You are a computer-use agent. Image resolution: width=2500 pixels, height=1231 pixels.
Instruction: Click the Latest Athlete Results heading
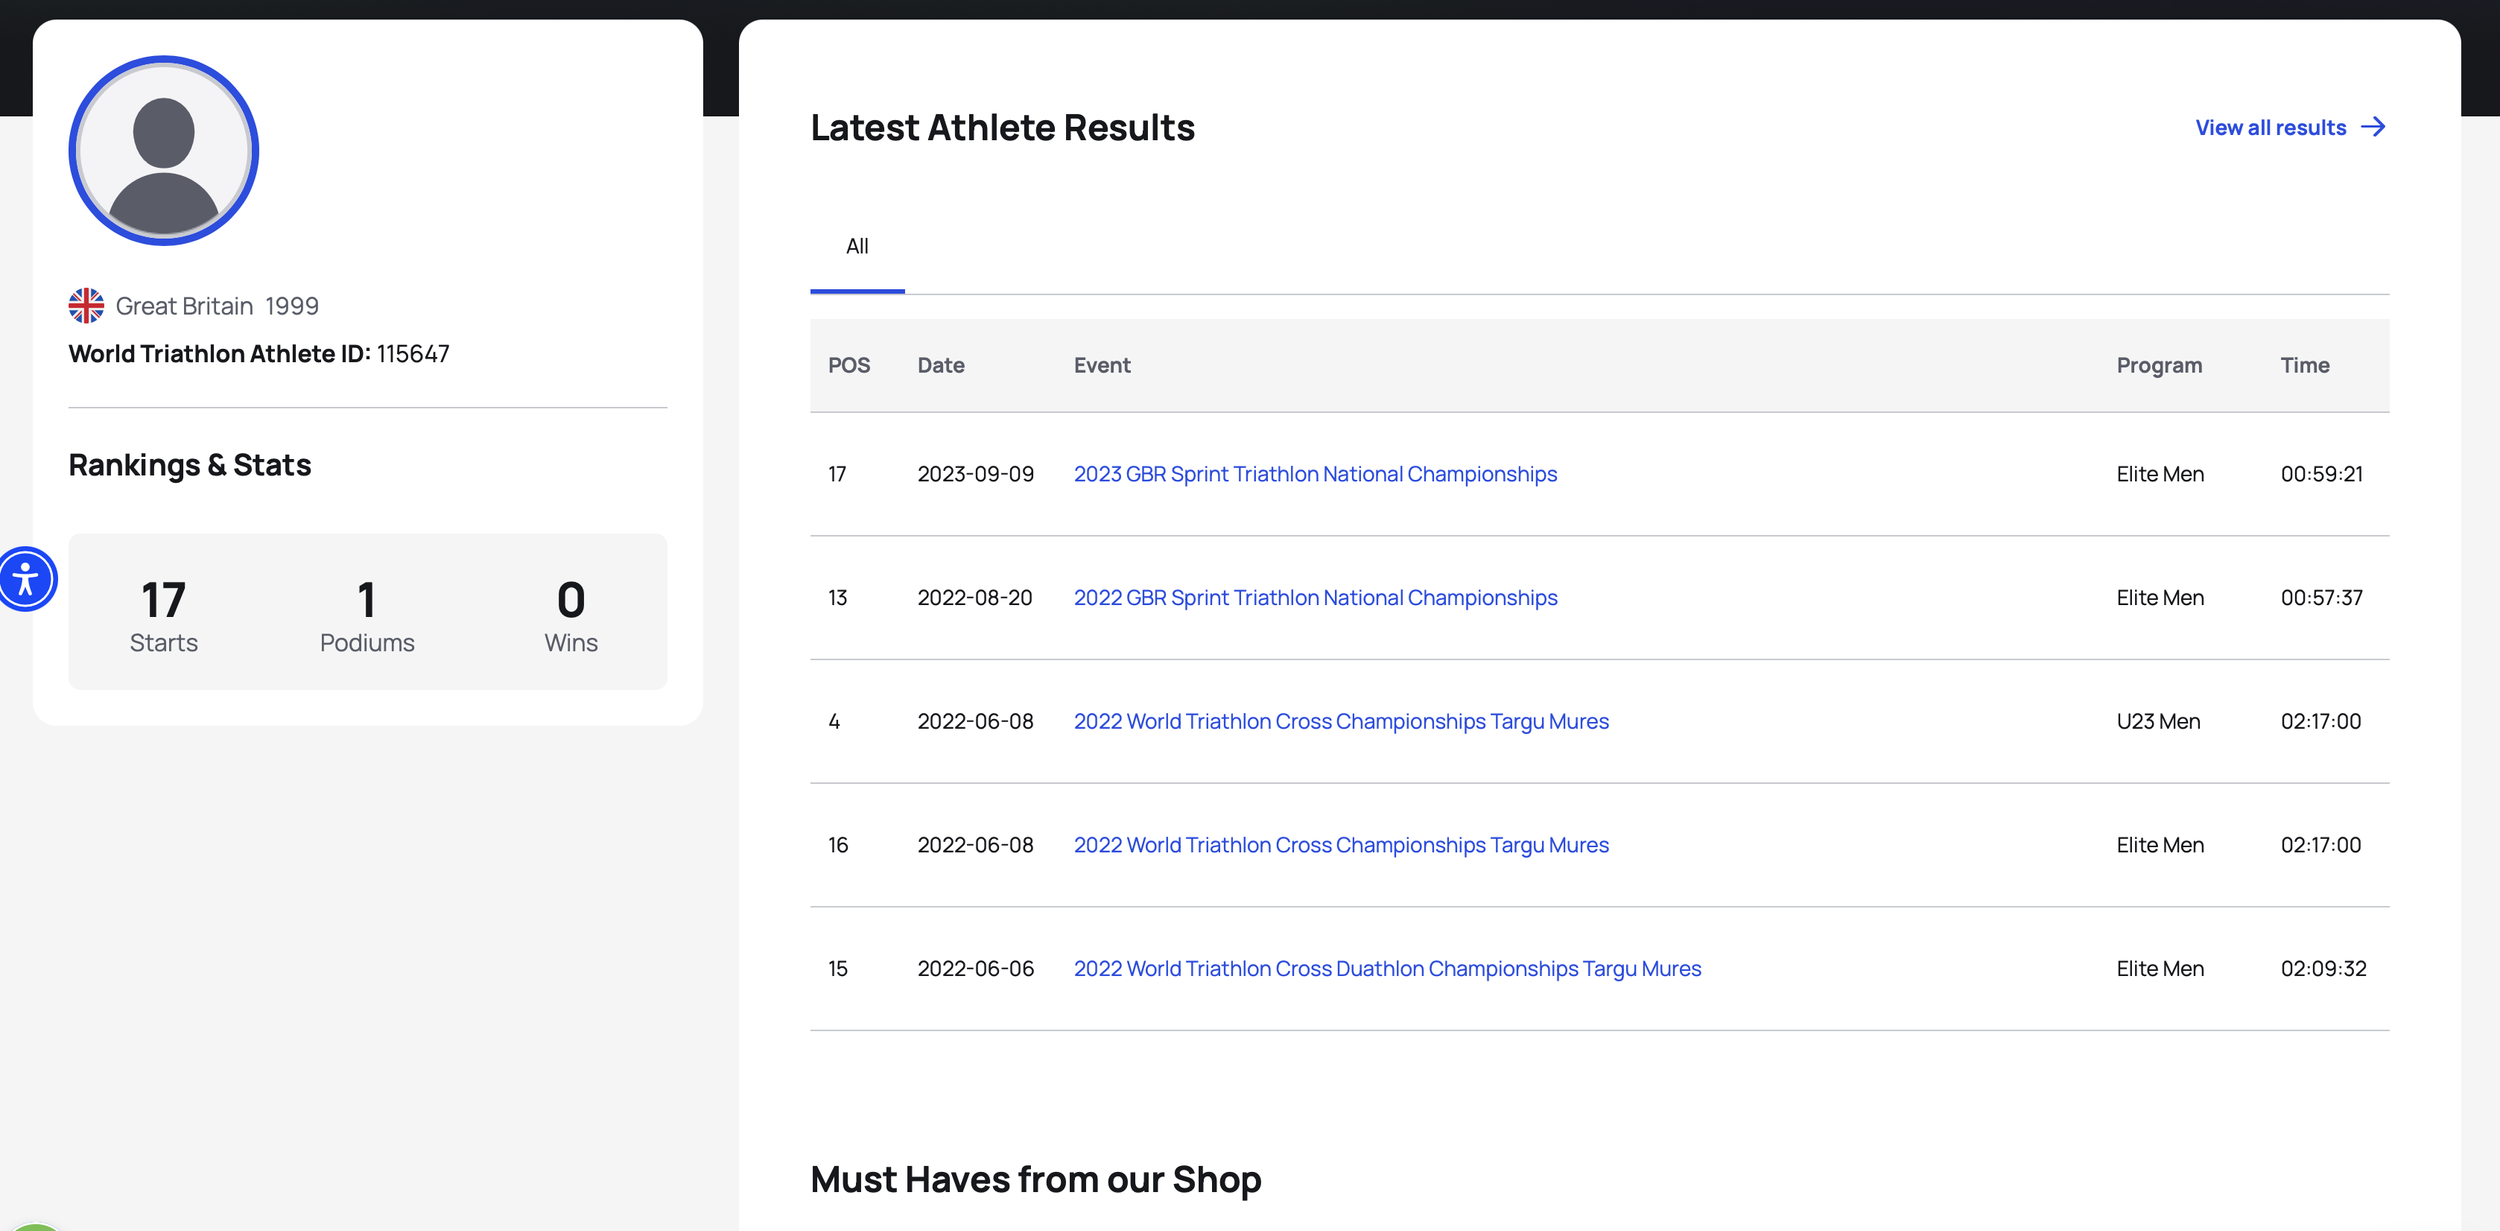pos(1001,127)
